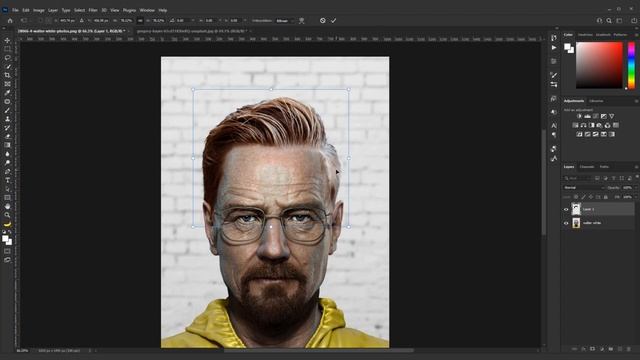Select the Move tool

click(x=7, y=40)
